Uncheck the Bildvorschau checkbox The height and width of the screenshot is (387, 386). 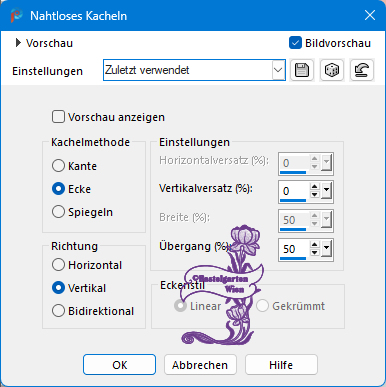pos(295,43)
